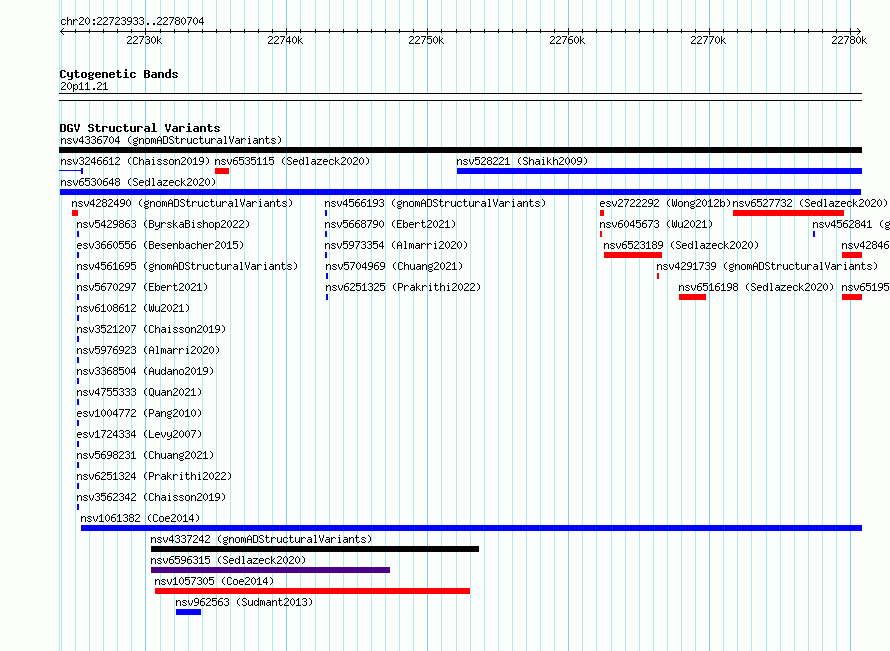Click the esv1004772 (Pang2010) label
This screenshot has width=890, height=651.
click(139, 413)
